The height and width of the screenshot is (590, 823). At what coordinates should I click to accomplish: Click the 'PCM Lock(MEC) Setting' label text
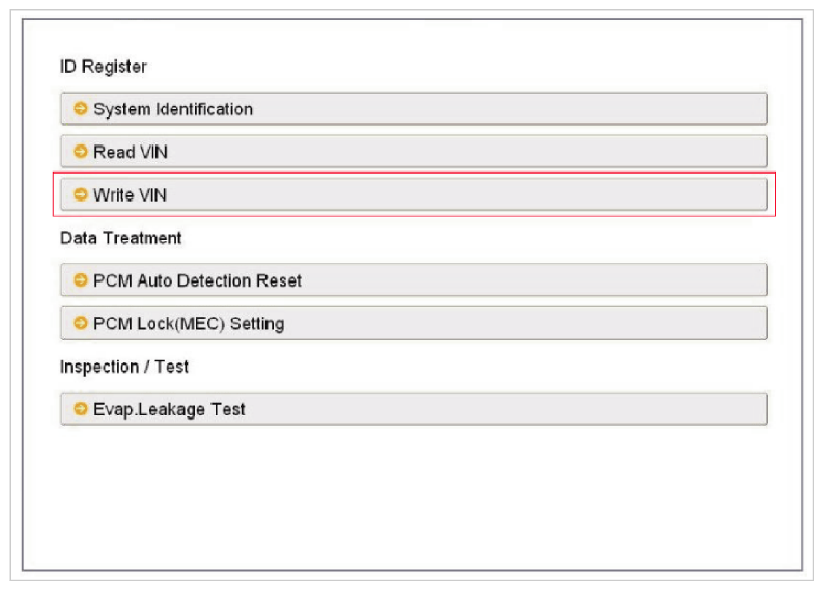(x=188, y=324)
